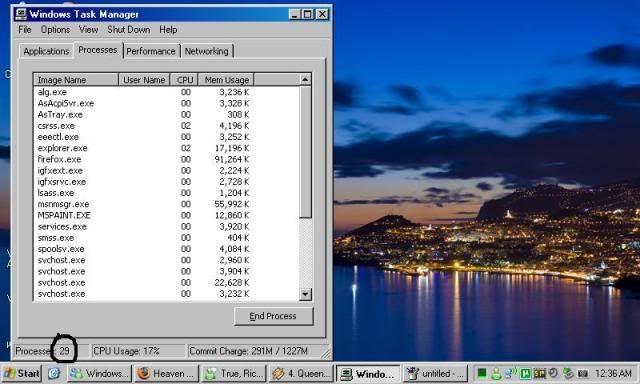Click the Commit Charge 291M / 1227M status
The width and height of the screenshot is (640, 384).
click(249, 351)
